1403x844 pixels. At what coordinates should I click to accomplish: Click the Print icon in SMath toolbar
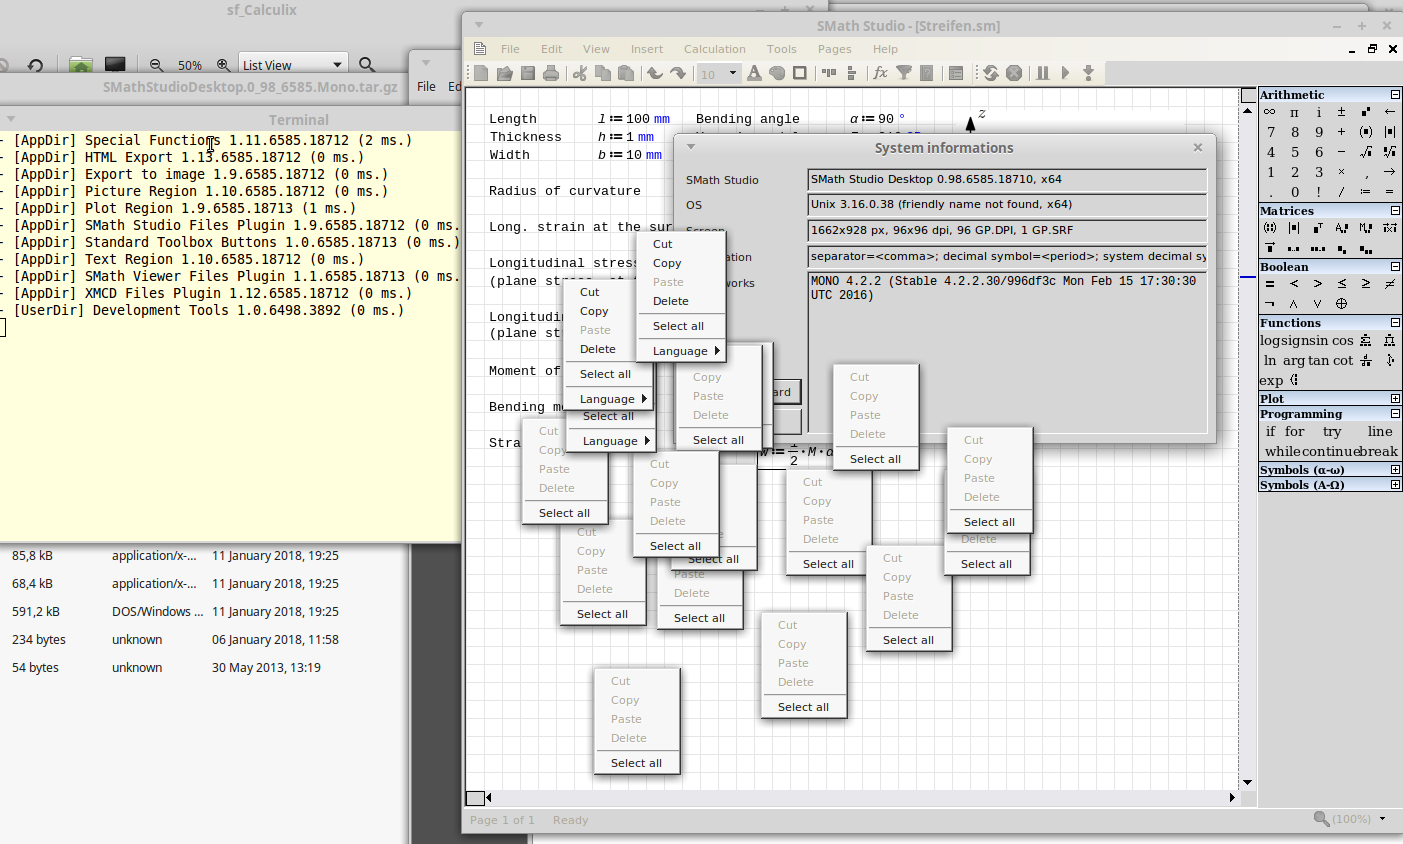click(x=550, y=73)
